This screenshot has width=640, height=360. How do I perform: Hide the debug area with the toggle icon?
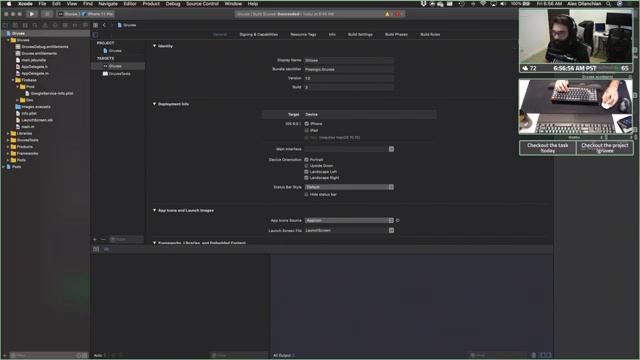click(96, 249)
